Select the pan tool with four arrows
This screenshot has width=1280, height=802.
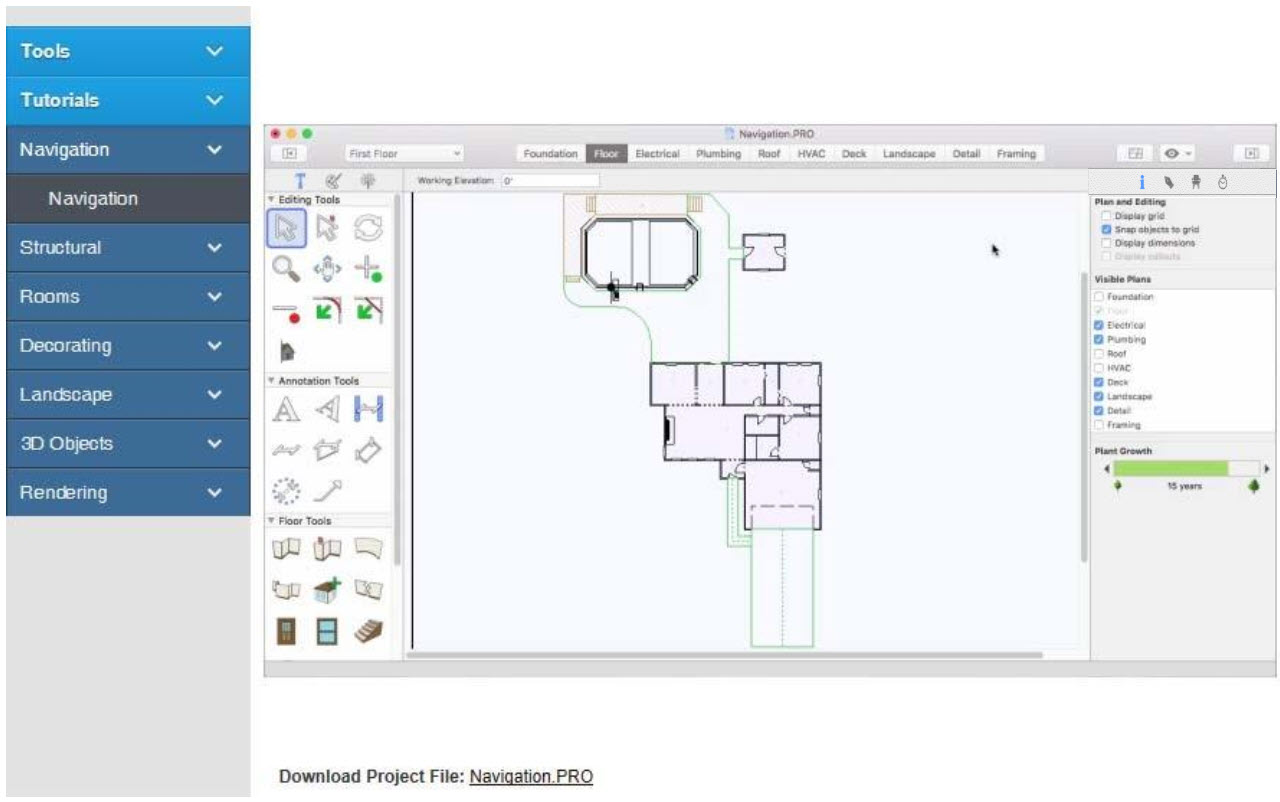(x=328, y=269)
